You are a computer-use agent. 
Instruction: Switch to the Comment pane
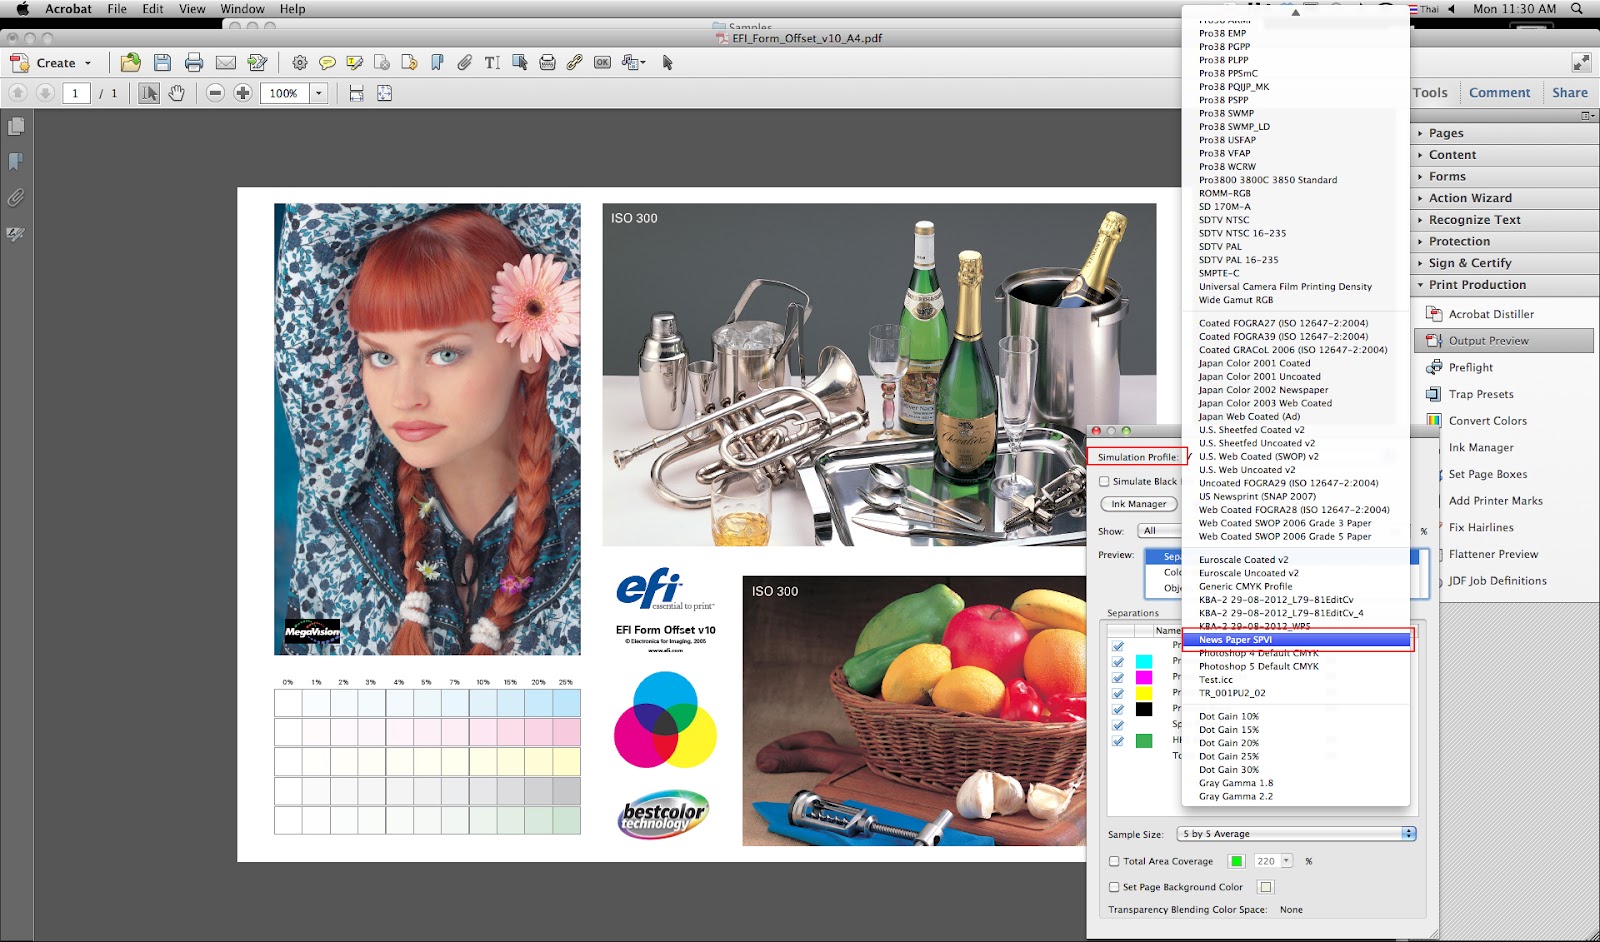coord(1500,91)
